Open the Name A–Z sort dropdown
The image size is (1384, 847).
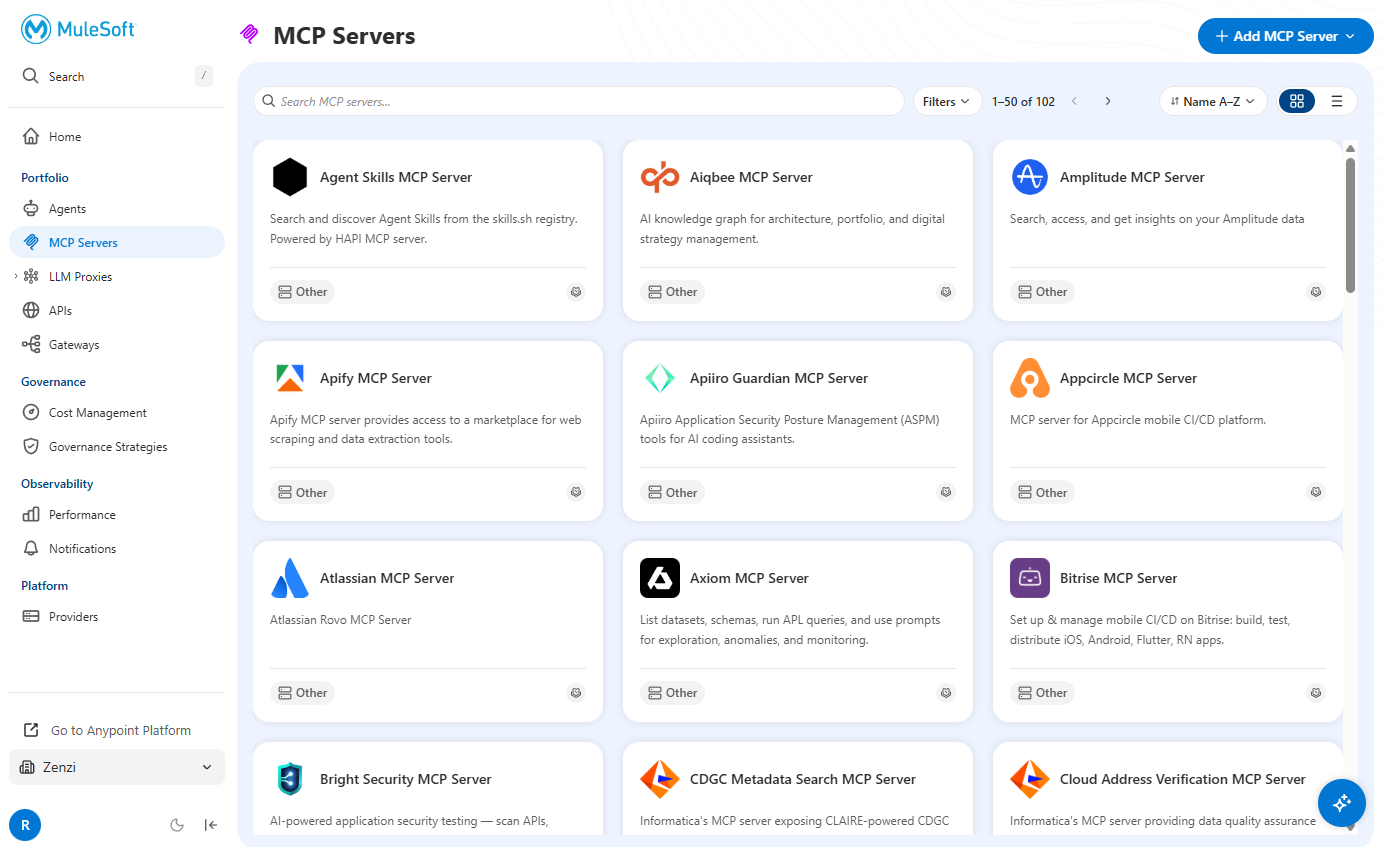(x=1213, y=101)
